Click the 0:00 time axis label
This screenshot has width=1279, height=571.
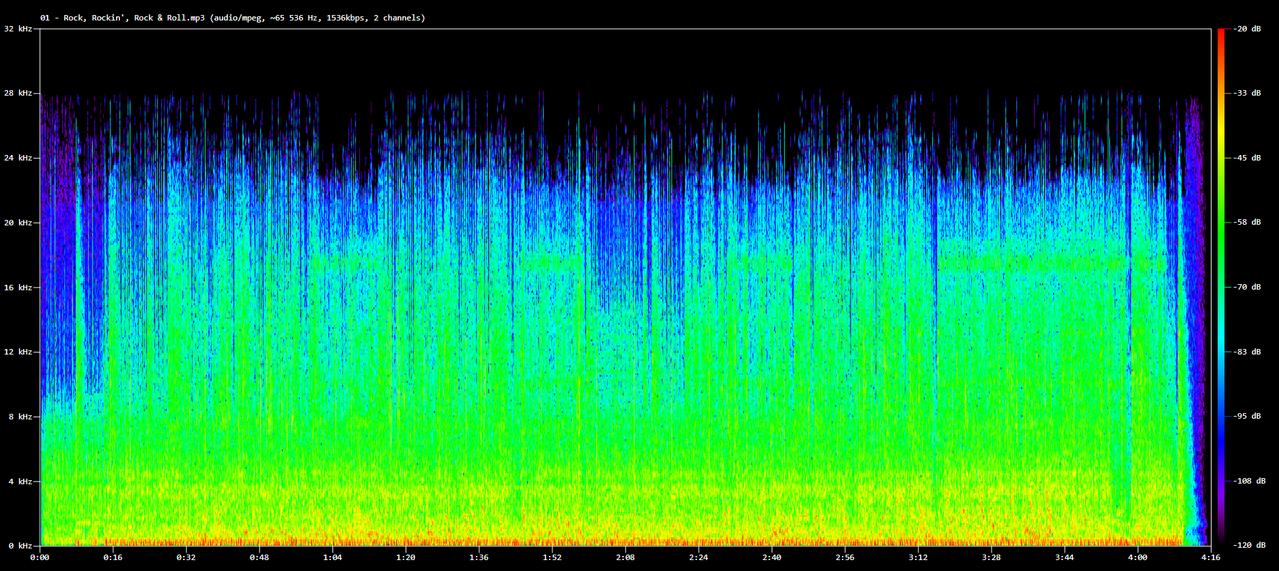[x=40, y=557]
